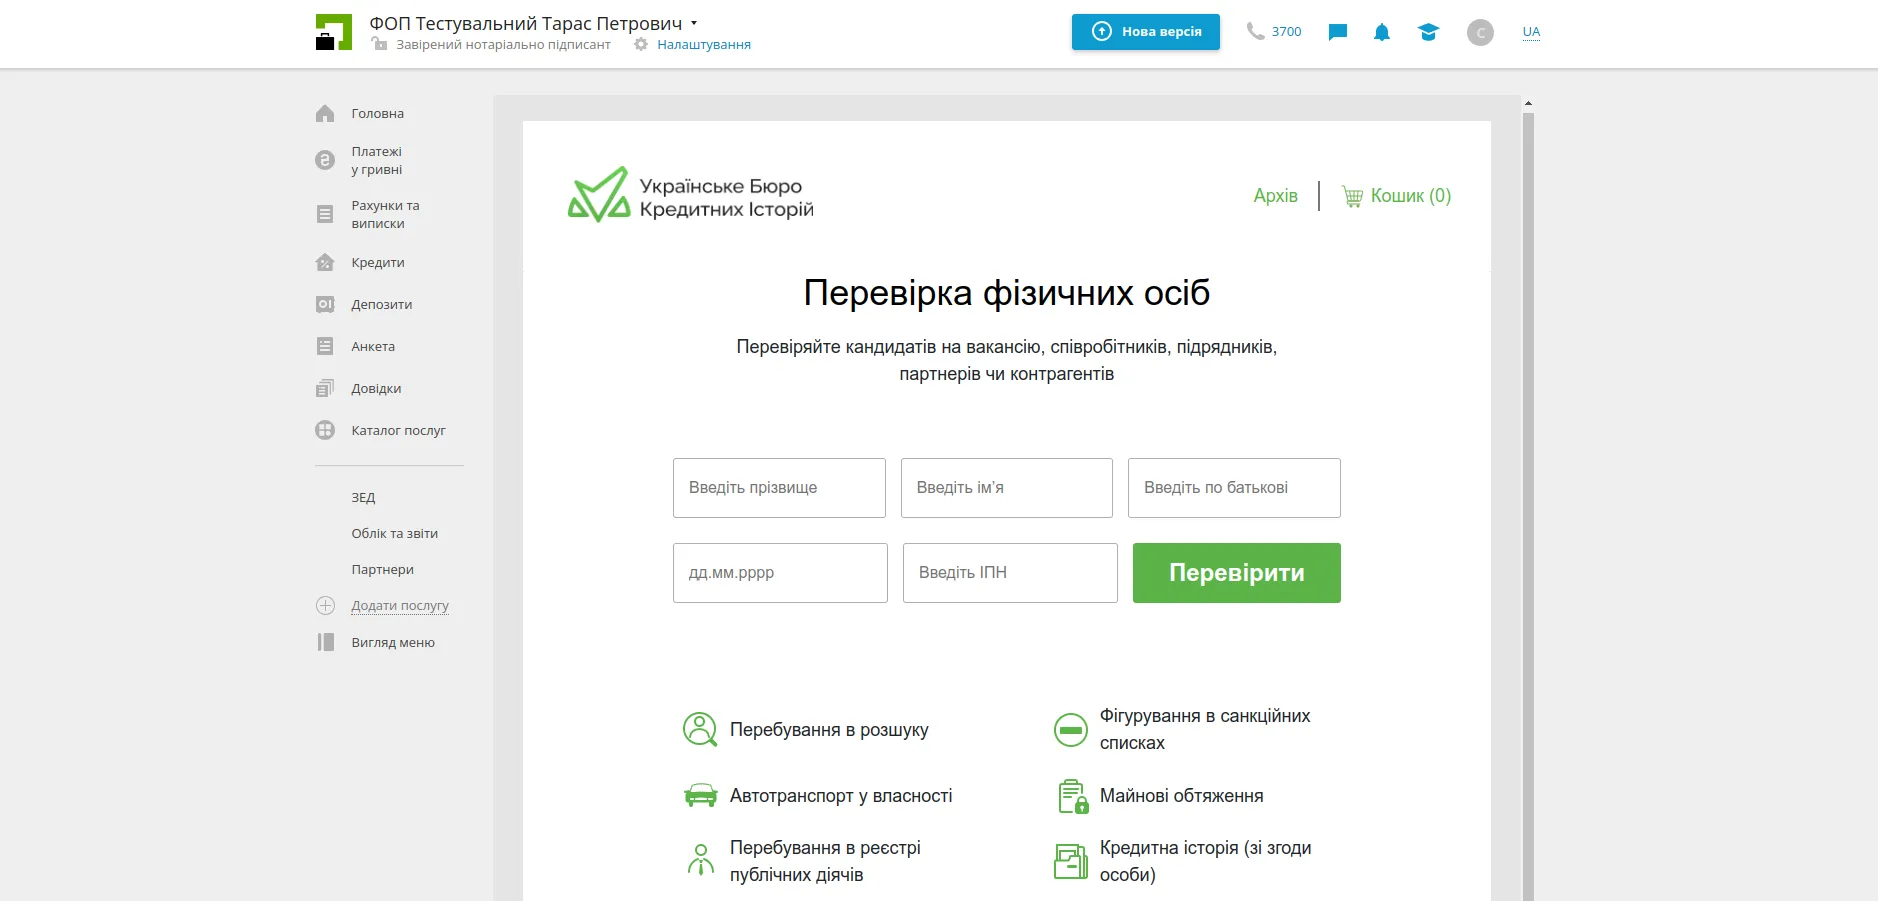Click the phone icon next to 3700

tap(1255, 31)
